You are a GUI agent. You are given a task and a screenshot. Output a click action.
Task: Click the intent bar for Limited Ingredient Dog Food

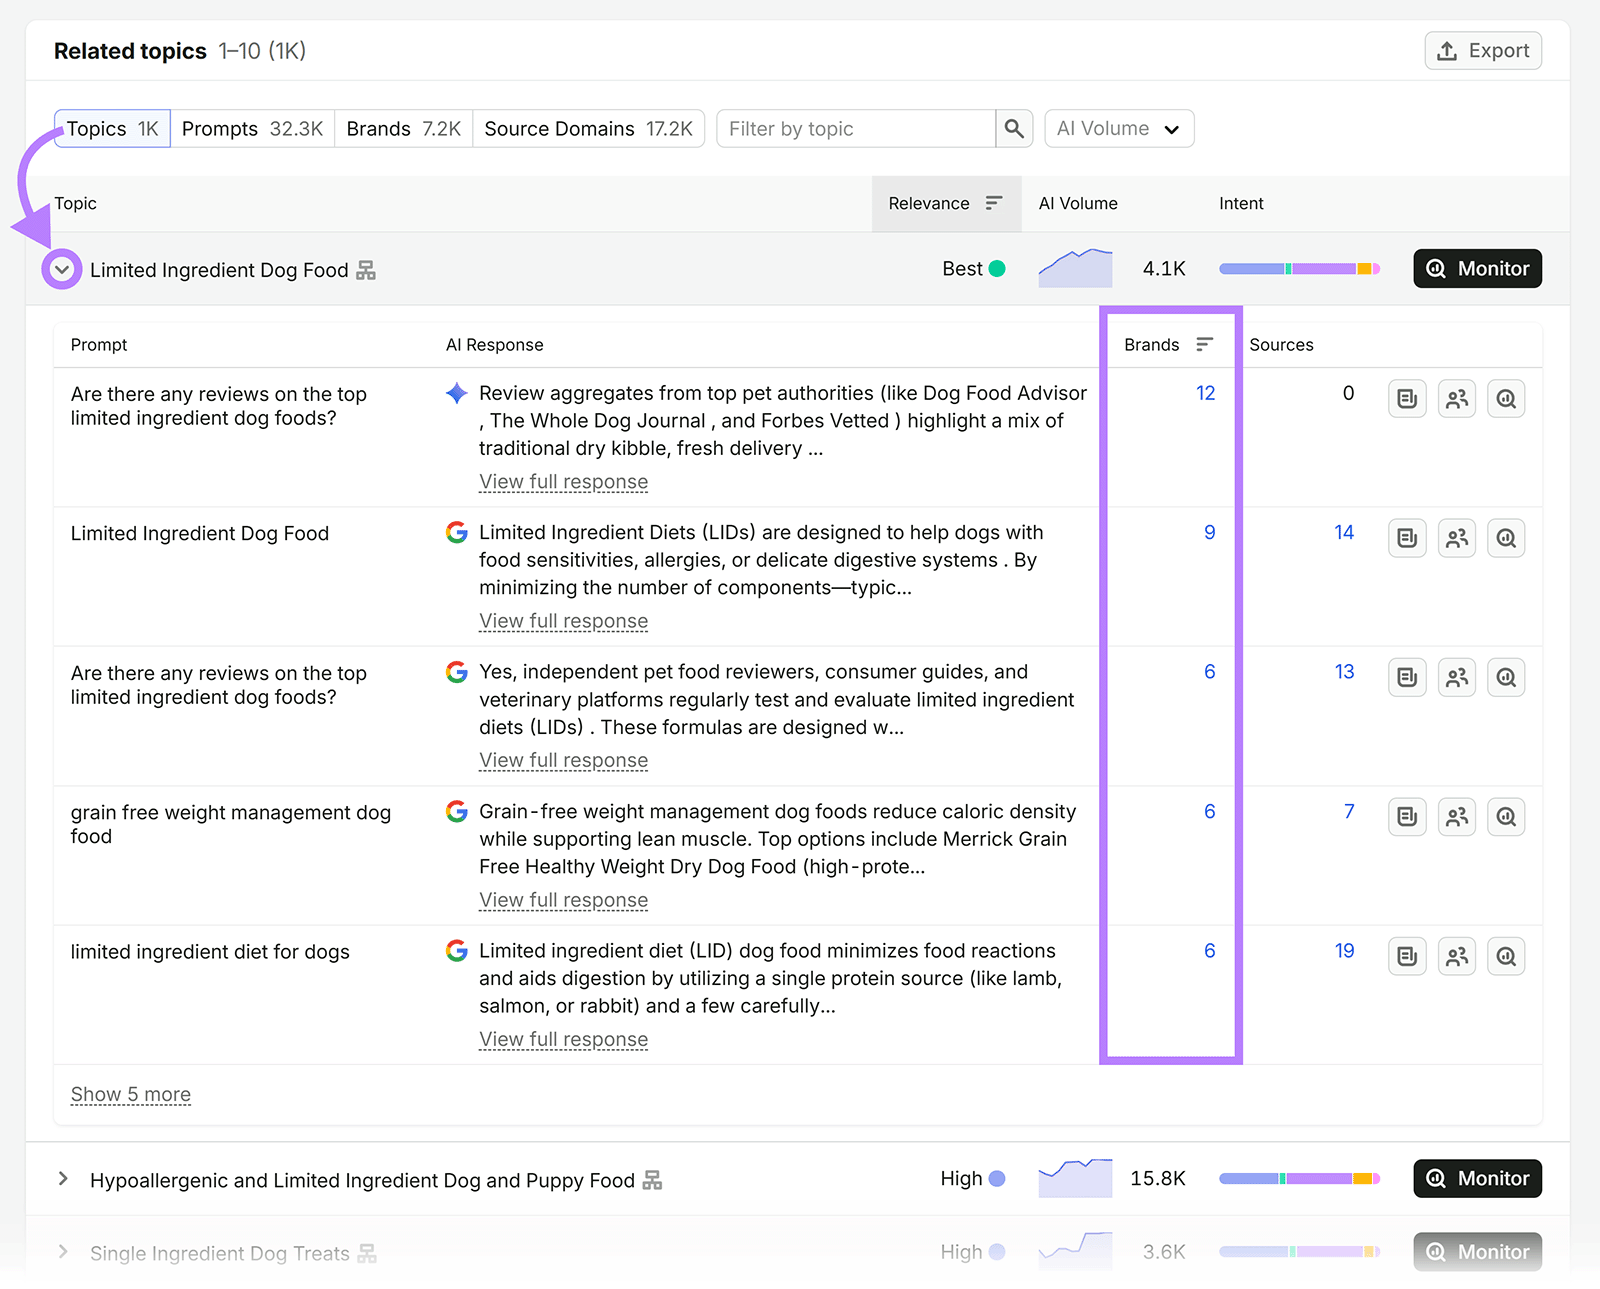1299,269
